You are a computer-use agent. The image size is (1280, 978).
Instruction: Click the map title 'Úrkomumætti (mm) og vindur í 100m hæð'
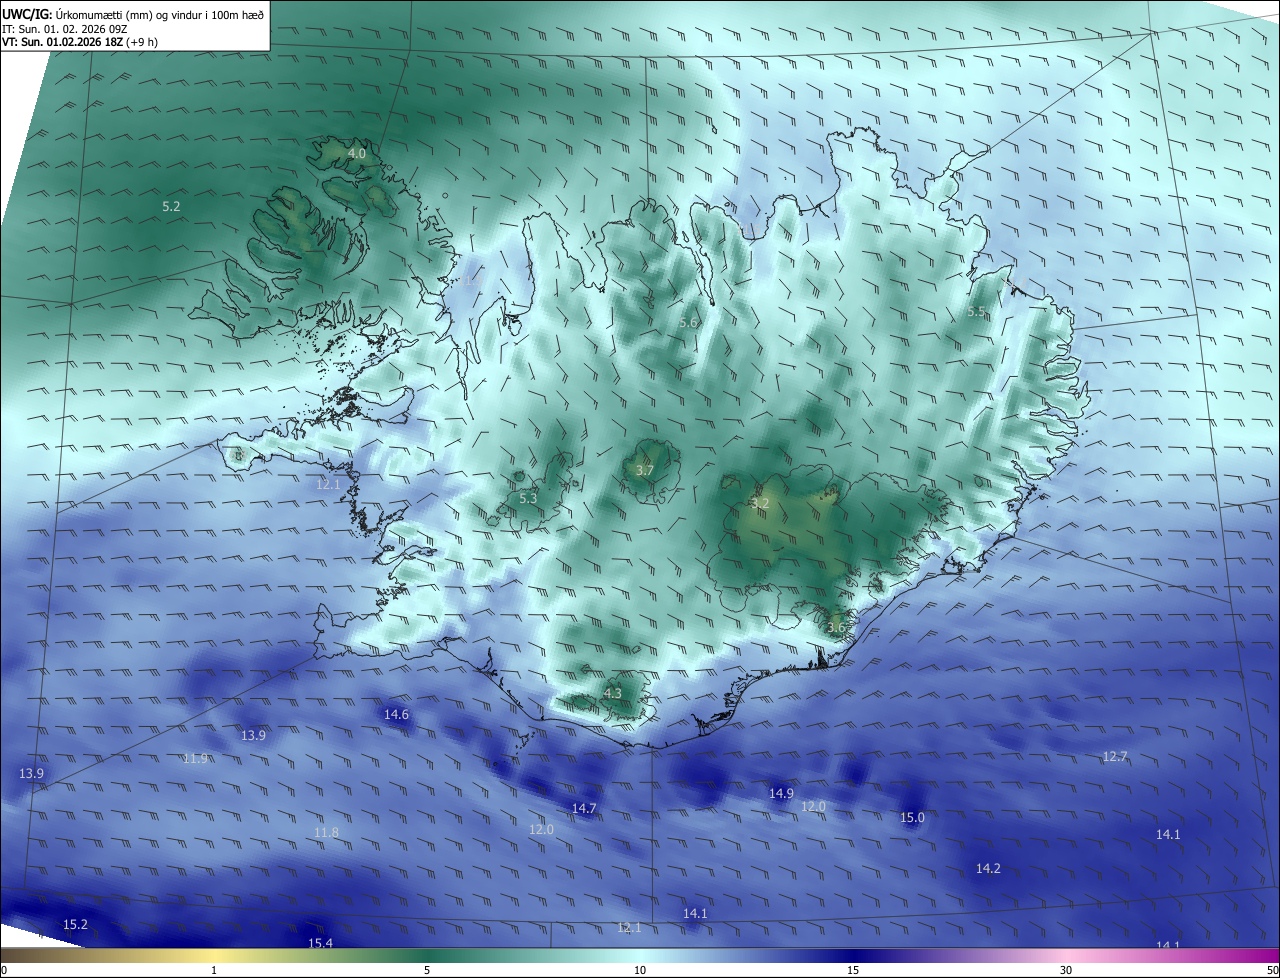pos(159,14)
